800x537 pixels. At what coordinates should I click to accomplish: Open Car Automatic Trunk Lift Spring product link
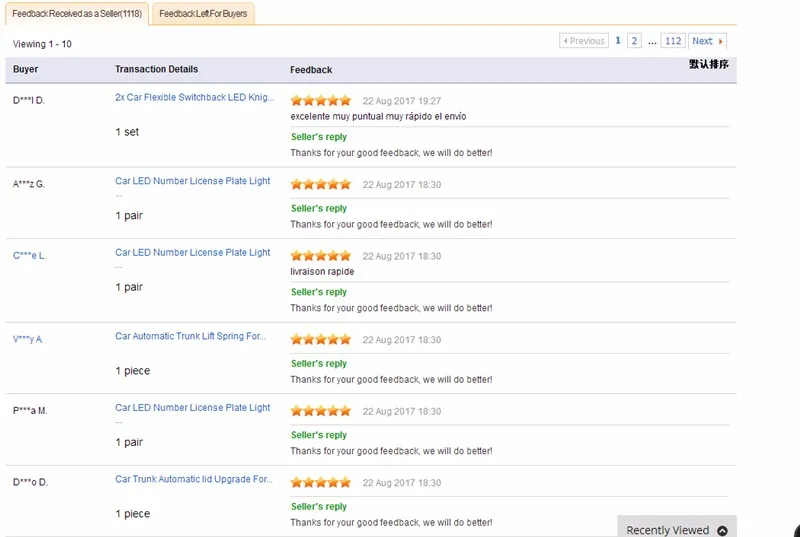[x=190, y=336]
